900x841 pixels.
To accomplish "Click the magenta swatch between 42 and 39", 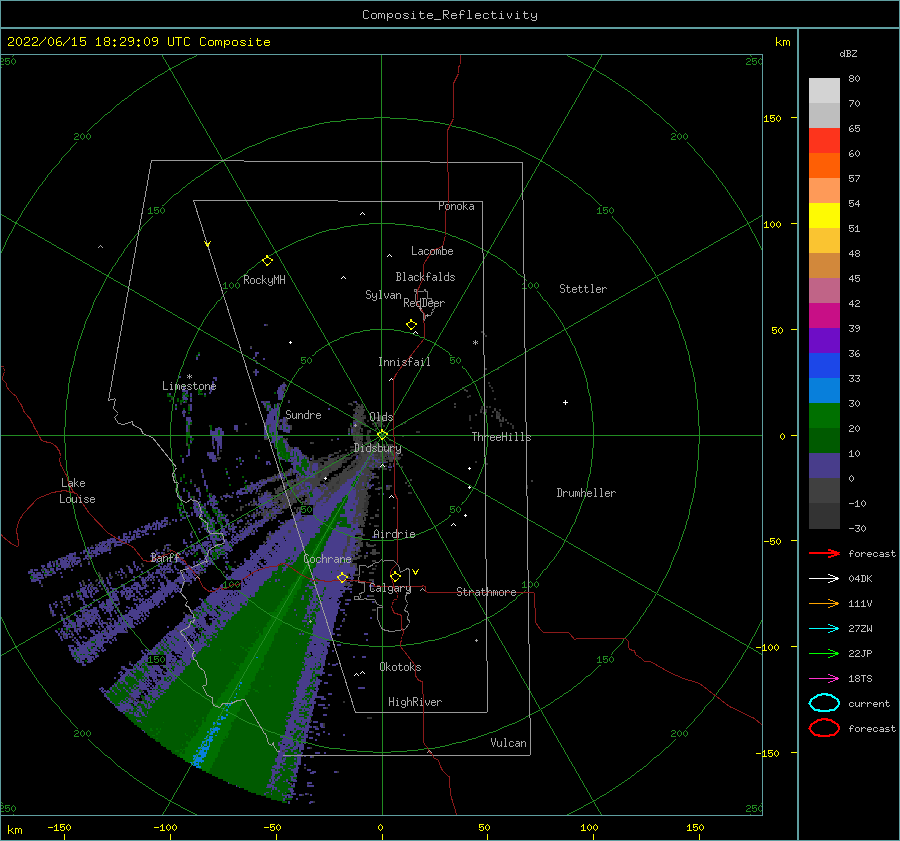I will [824, 316].
